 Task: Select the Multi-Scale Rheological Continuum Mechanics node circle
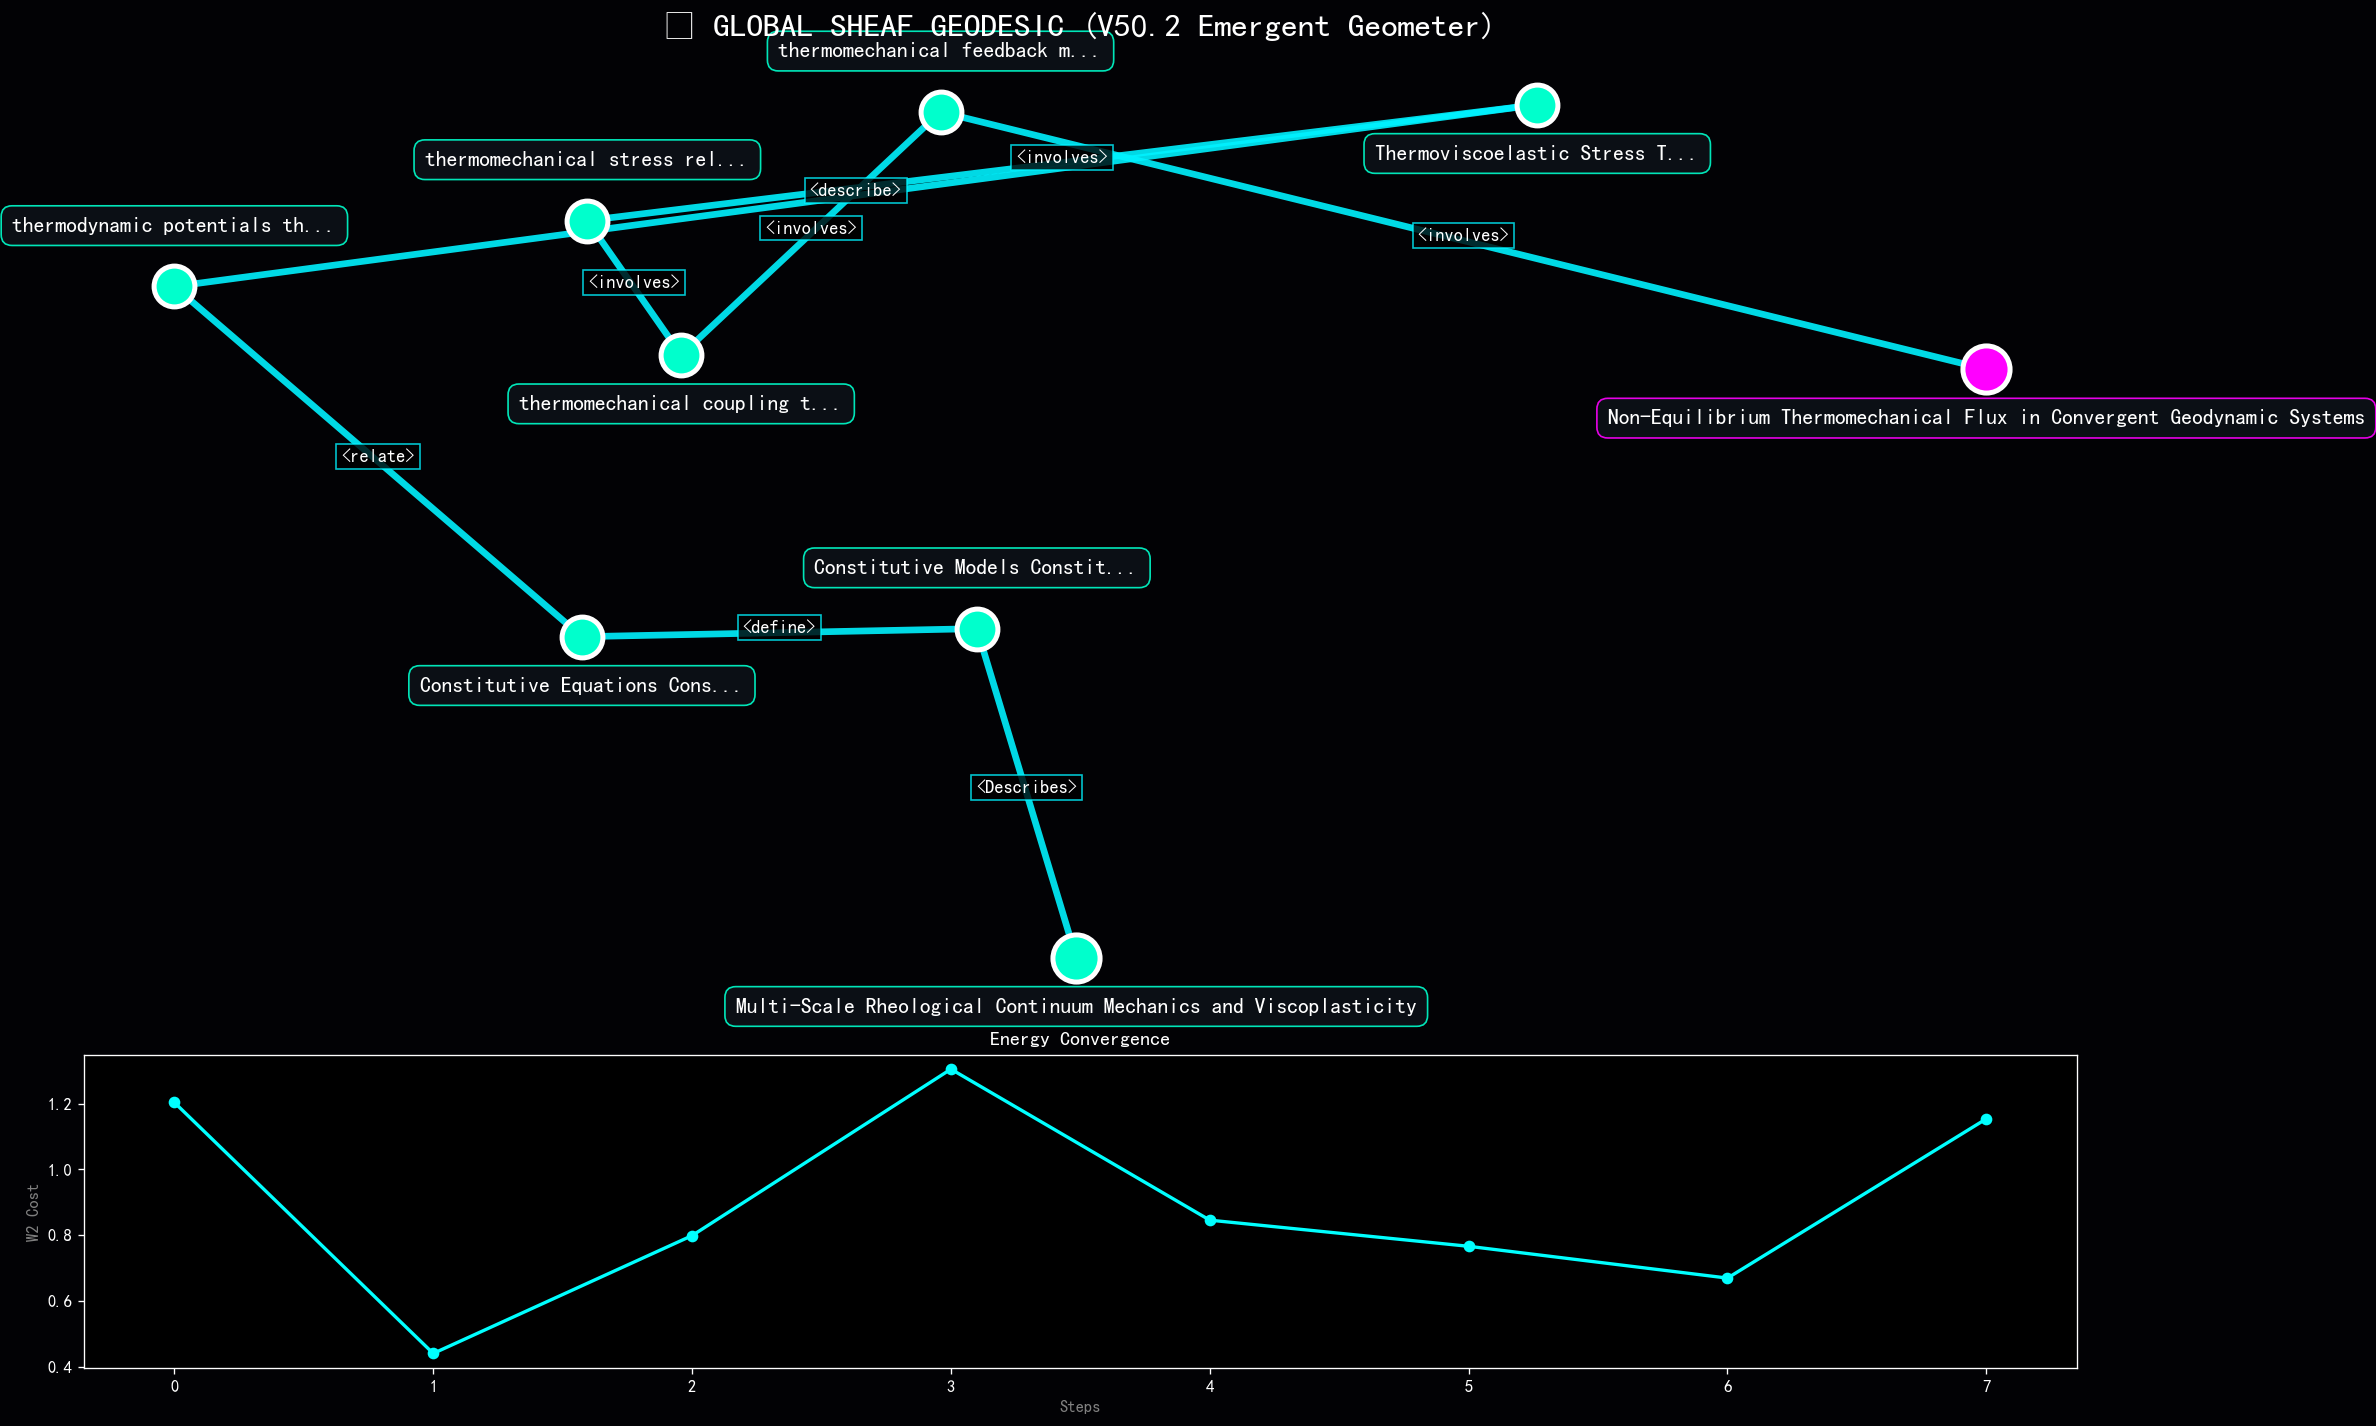(x=1076, y=958)
